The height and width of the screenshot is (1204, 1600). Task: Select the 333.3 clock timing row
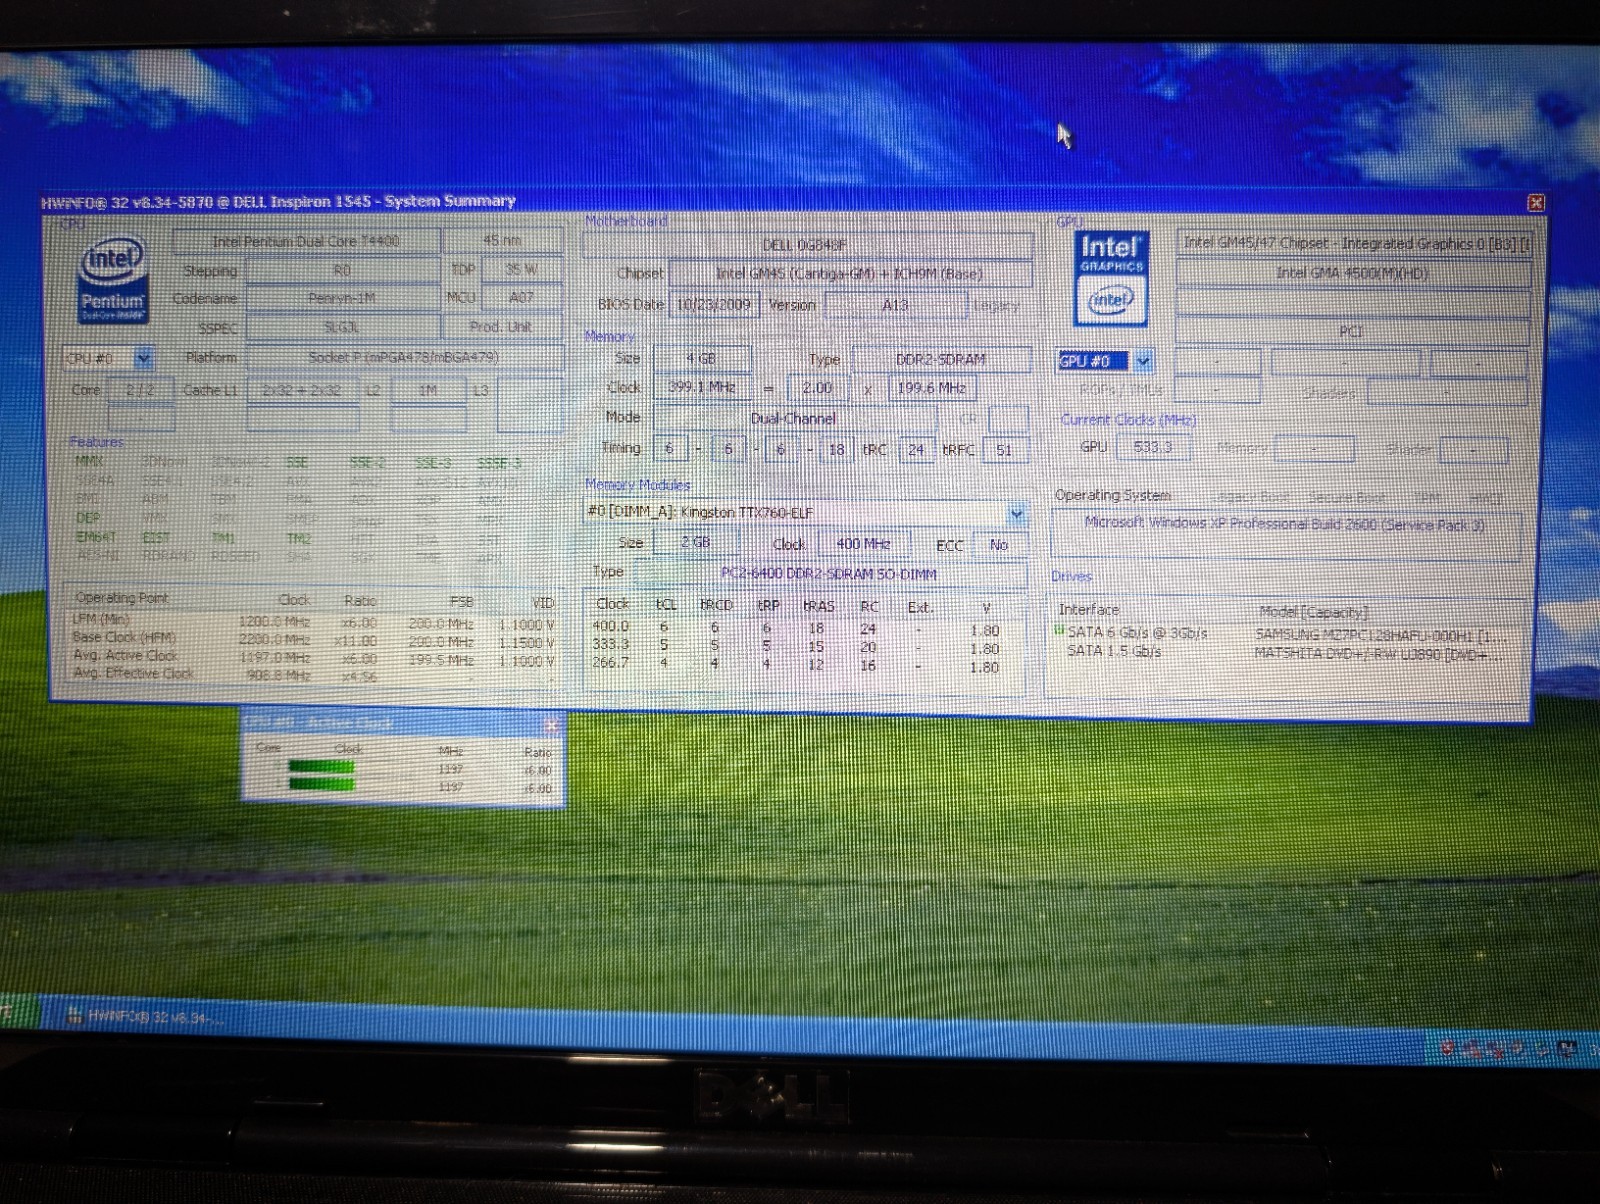click(804, 647)
